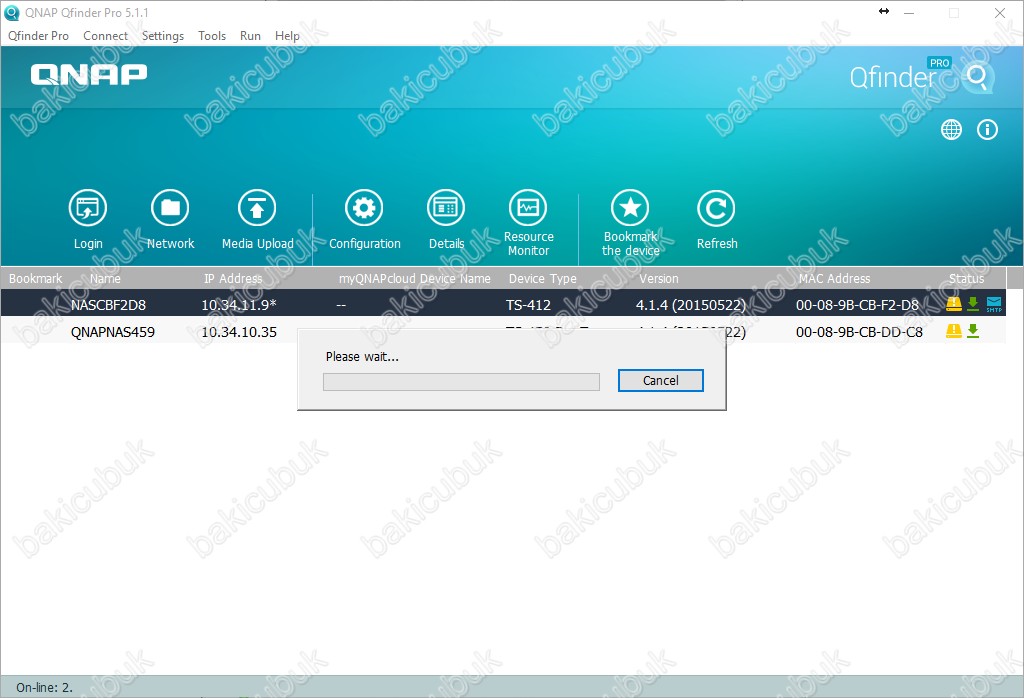Screen dimensions: 1024x698
Task: Click MAC address 00-08-9B-CB-DD-C8
Action: [859, 332]
